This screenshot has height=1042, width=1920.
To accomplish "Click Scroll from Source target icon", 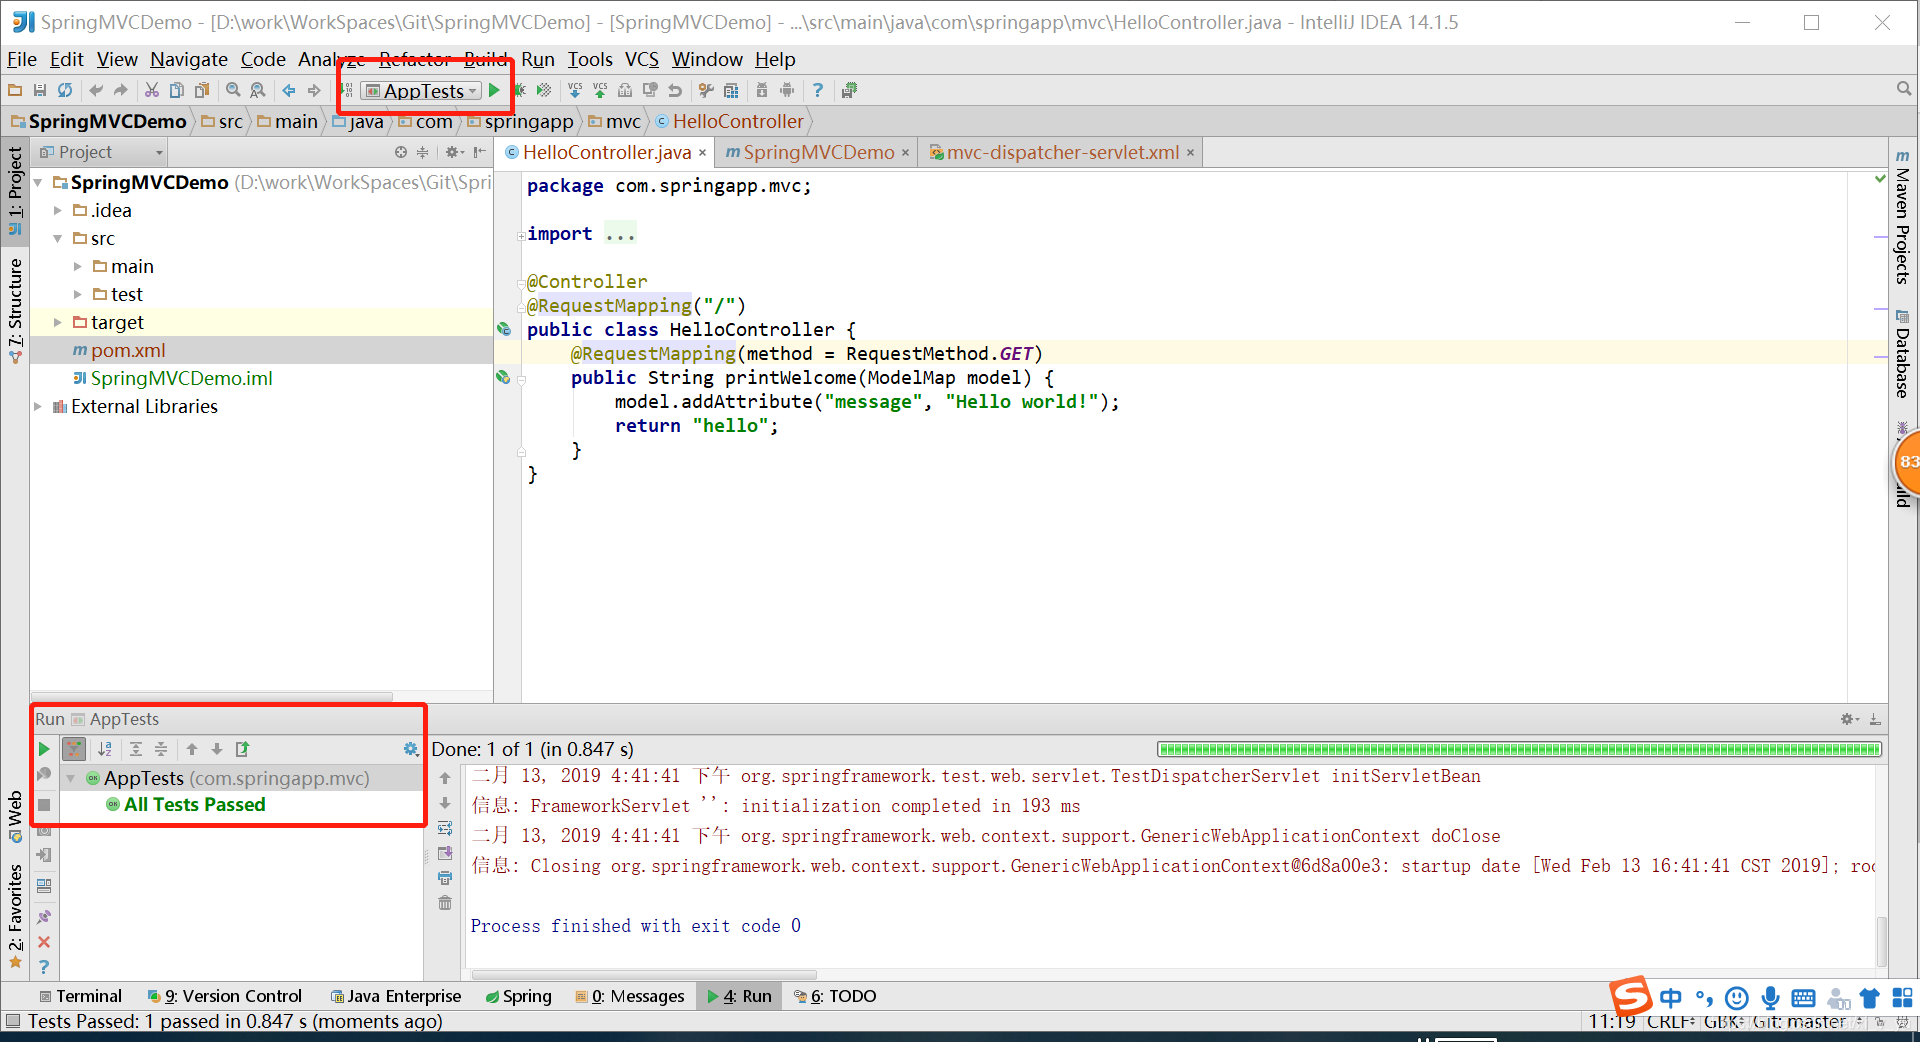I will [x=401, y=152].
